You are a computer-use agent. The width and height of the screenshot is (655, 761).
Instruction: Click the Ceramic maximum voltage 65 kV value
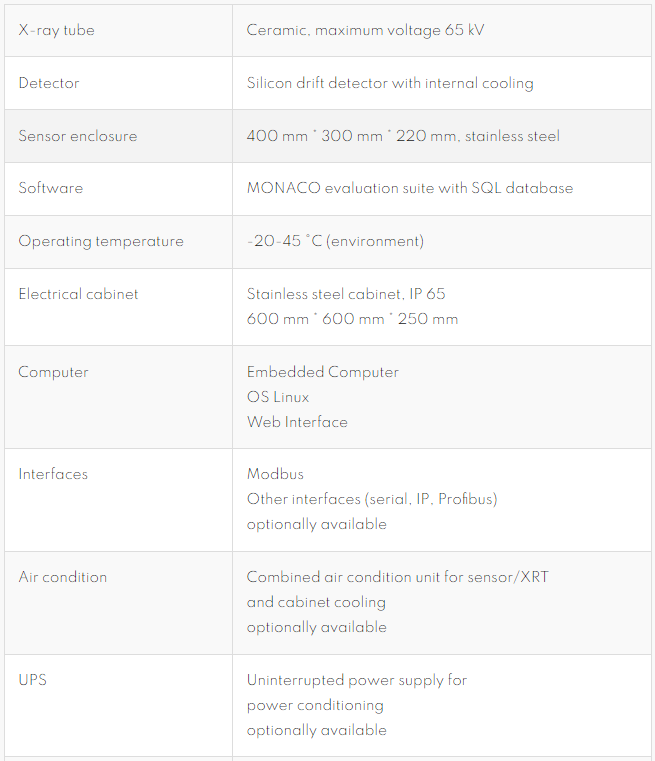point(365,30)
